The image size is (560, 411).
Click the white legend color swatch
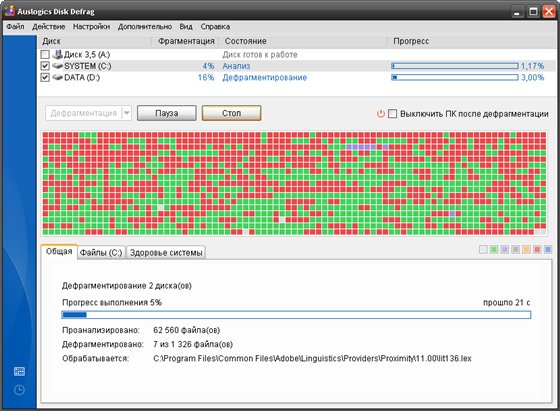click(x=483, y=250)
